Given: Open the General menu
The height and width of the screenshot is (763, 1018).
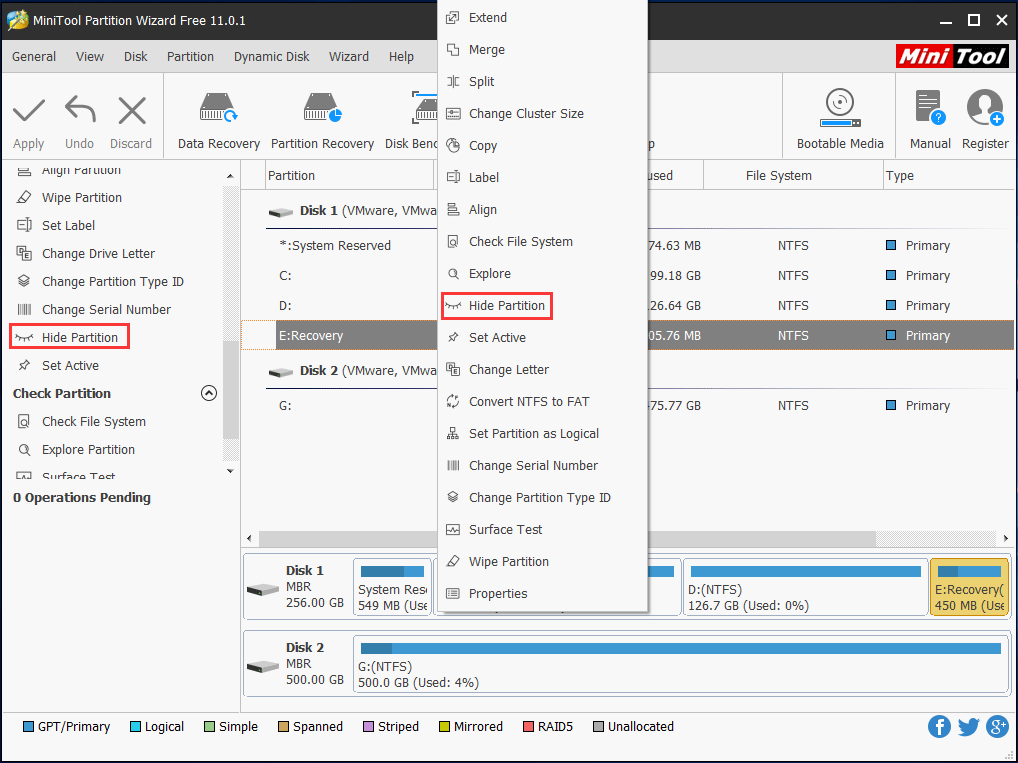Looking at the screenshot, I should click(x=34, y=56).
